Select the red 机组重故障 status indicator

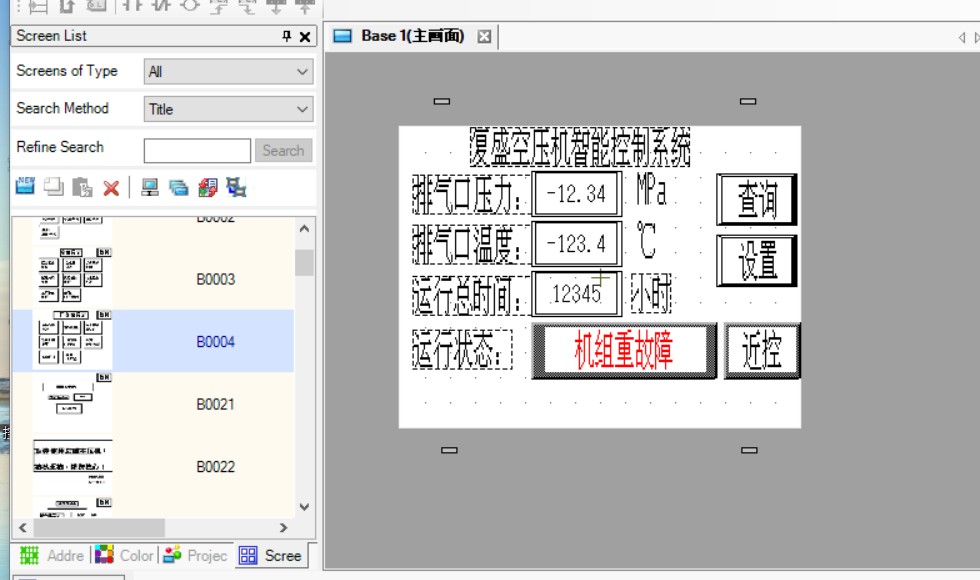(x=624, y=350)
